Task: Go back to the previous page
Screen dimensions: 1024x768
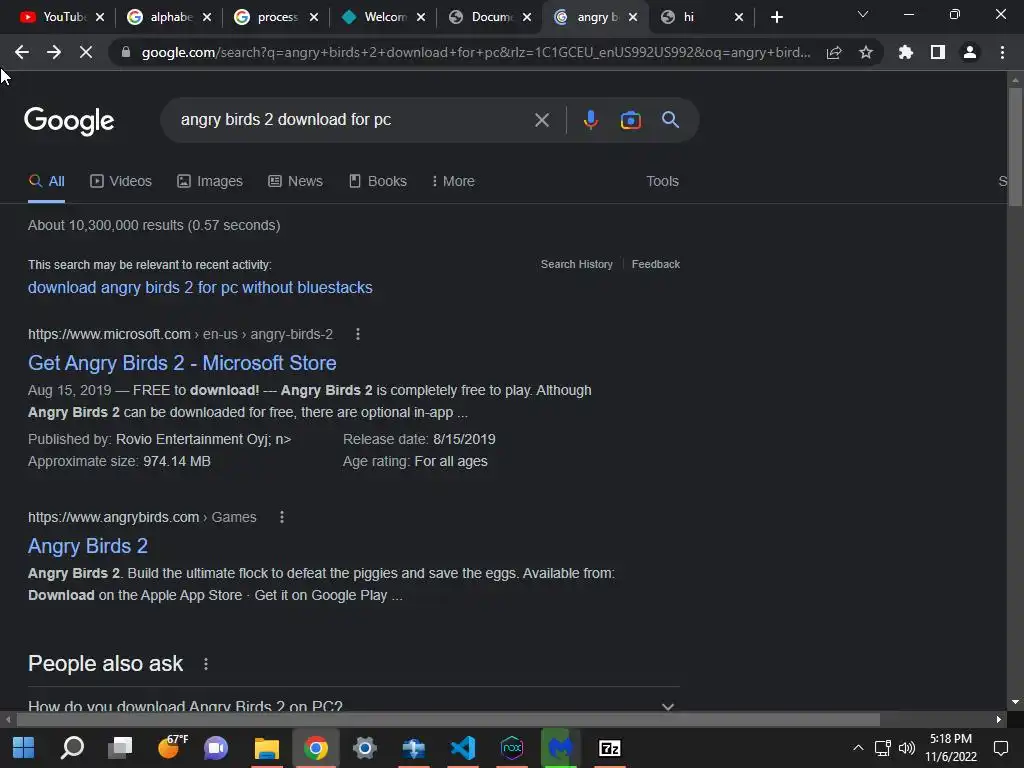Action: click(x=22, y=52)
